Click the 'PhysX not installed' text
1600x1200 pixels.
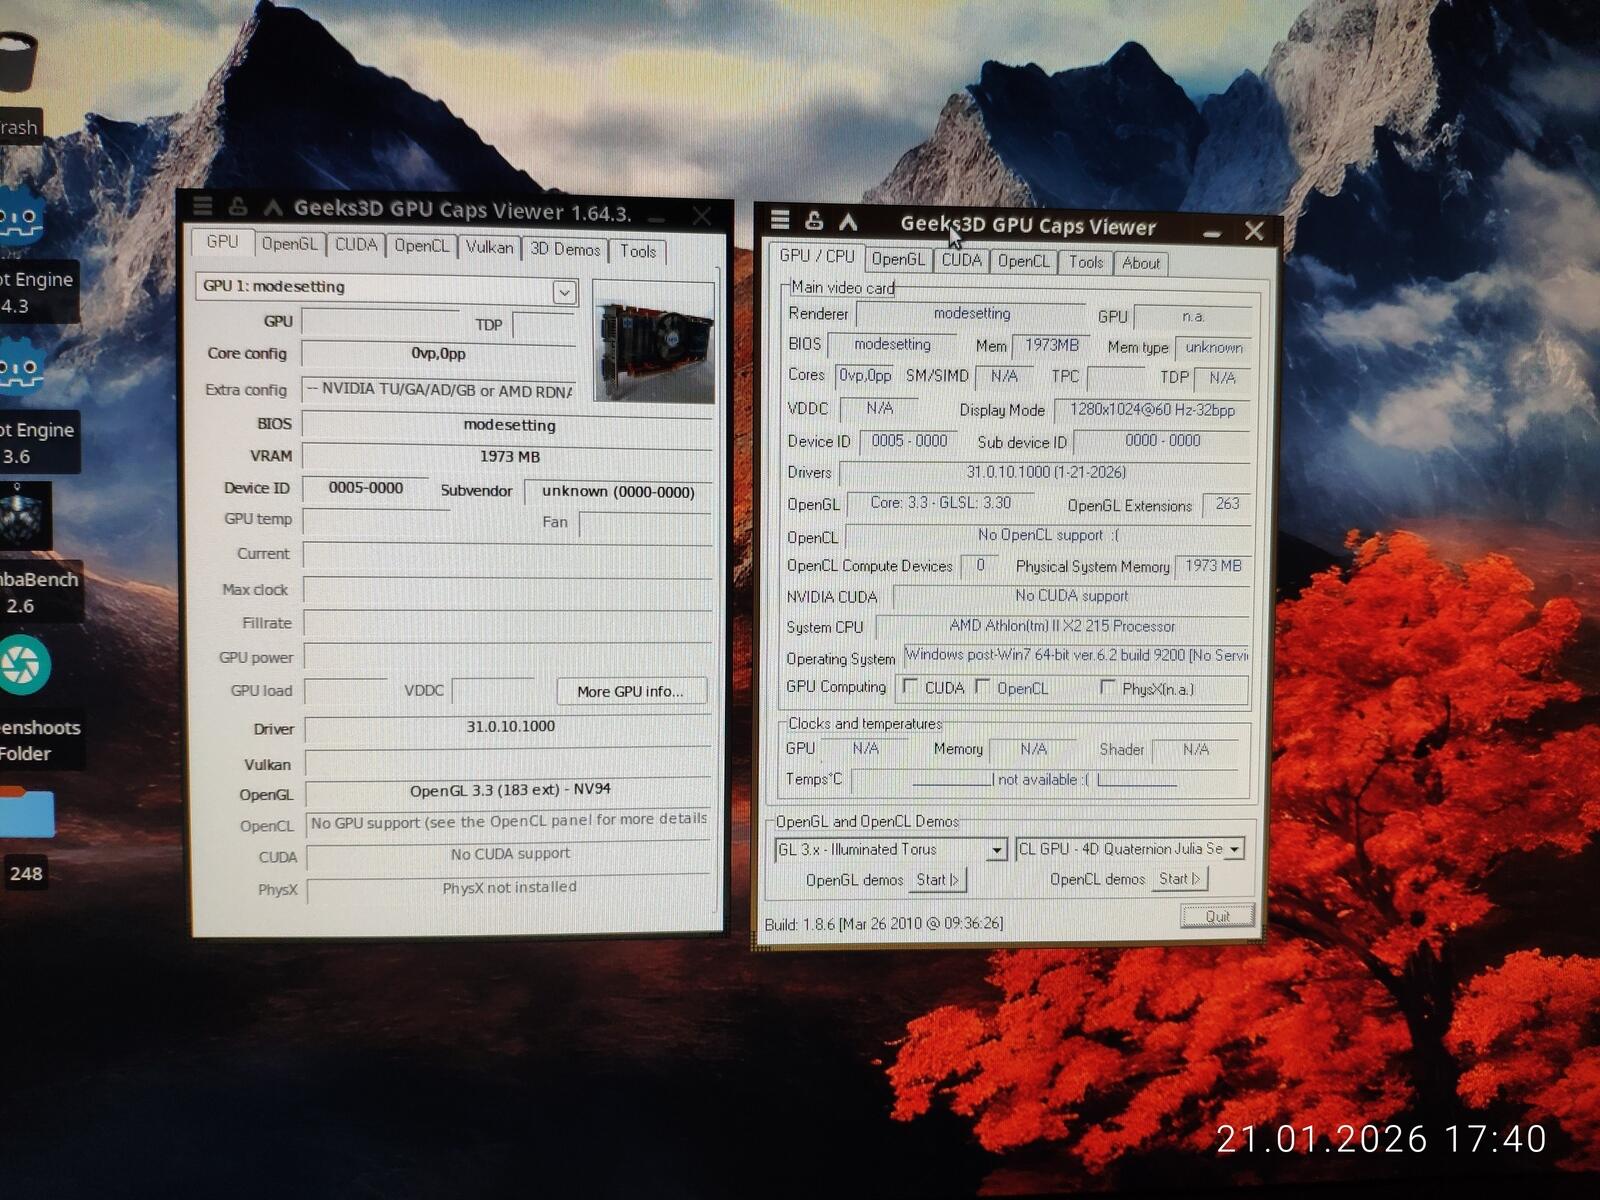pos(510,887)
